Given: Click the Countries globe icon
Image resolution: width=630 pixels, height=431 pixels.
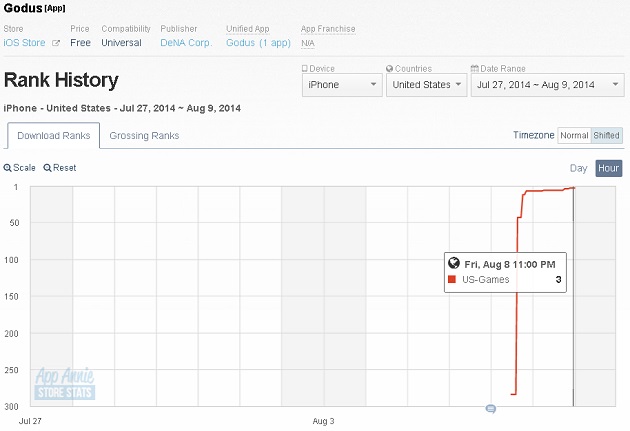Looking at the screenshot, I should pos(389,69).
